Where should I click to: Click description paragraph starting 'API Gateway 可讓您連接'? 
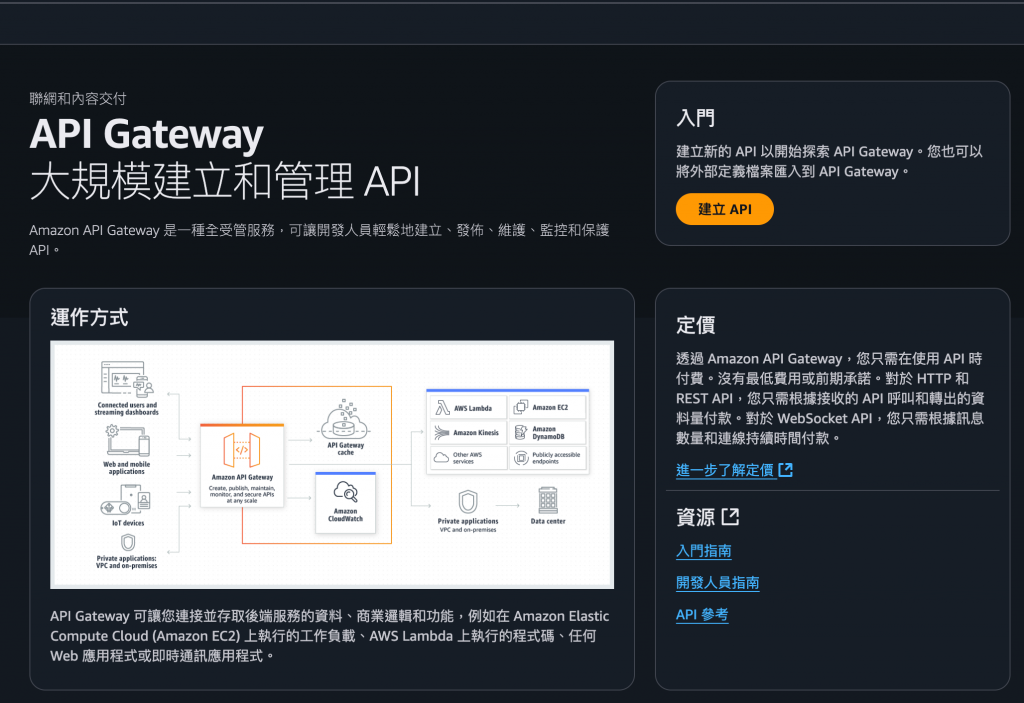click(x=330, y=636)
